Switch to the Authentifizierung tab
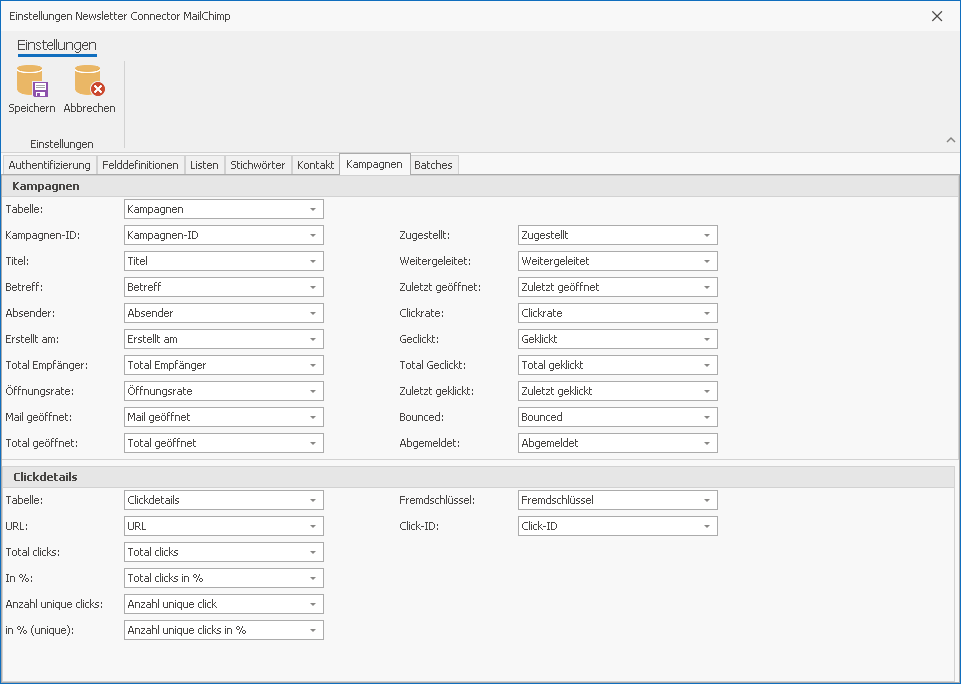Viewport: 961px width, 684px height. (49, 165)
